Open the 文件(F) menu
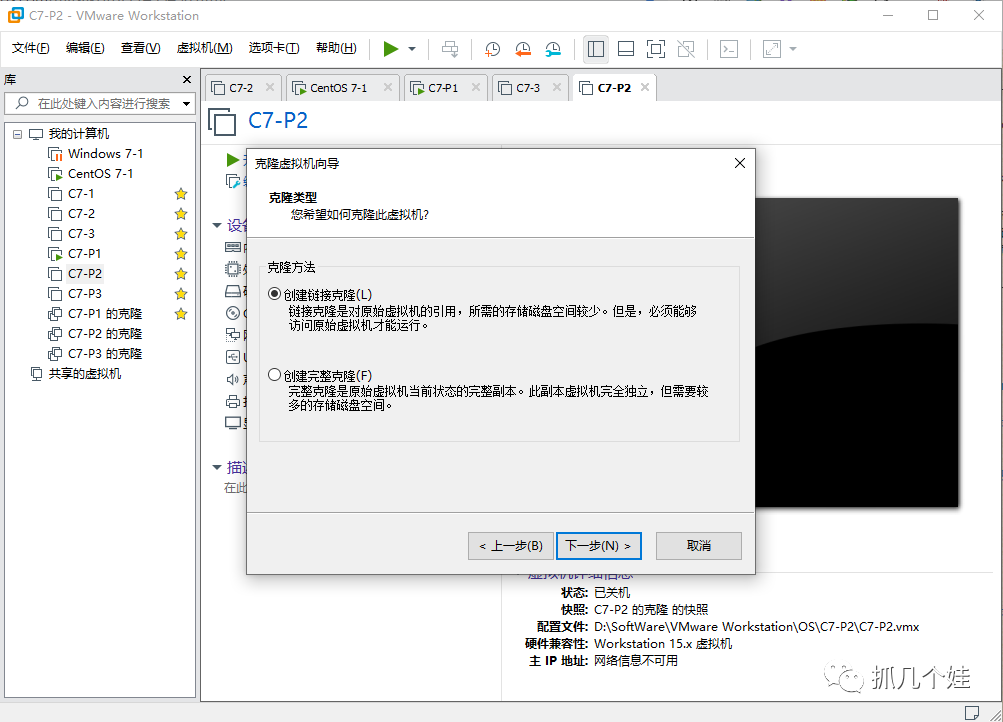 pyautogui.click(x=30, y=48)
